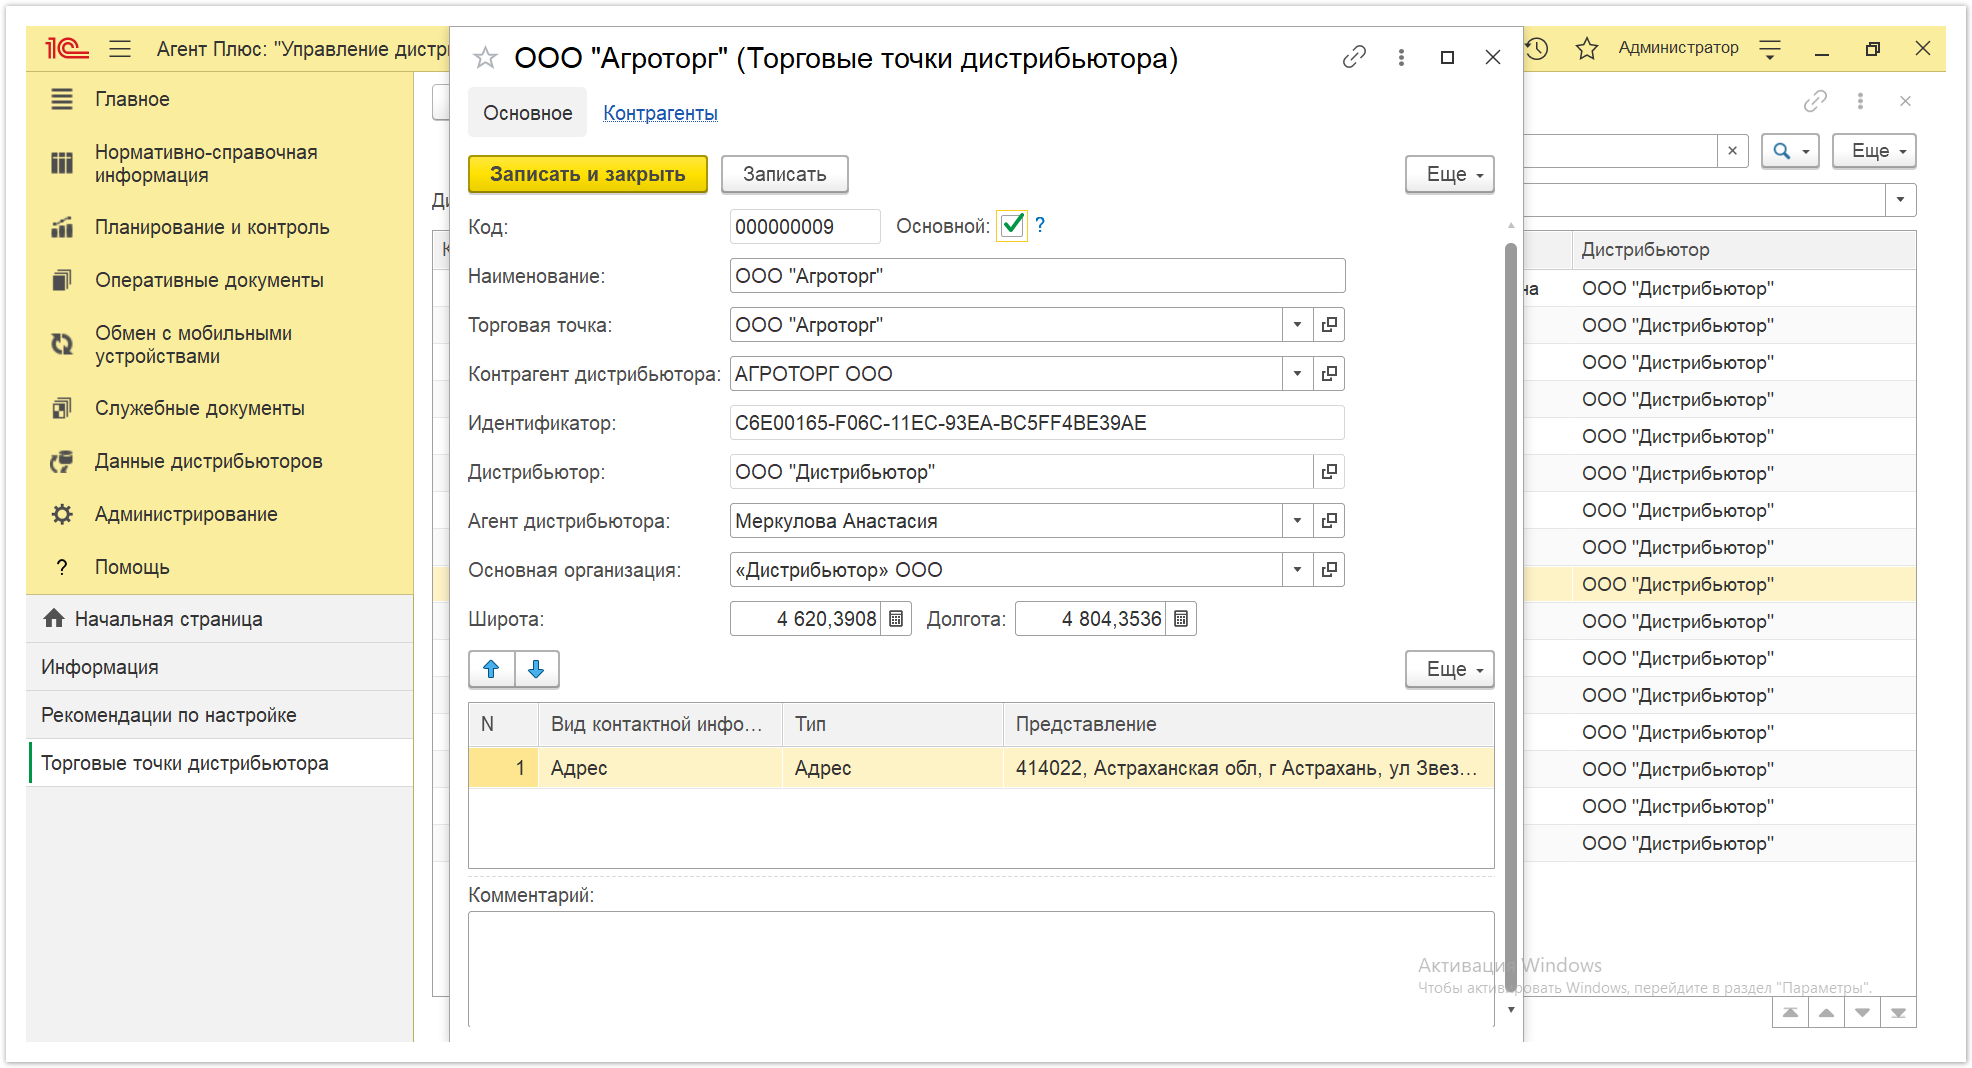Click the Идентификатор field value
The height and width of the screenshot is (1068, 1972).
pos(1037,422)
